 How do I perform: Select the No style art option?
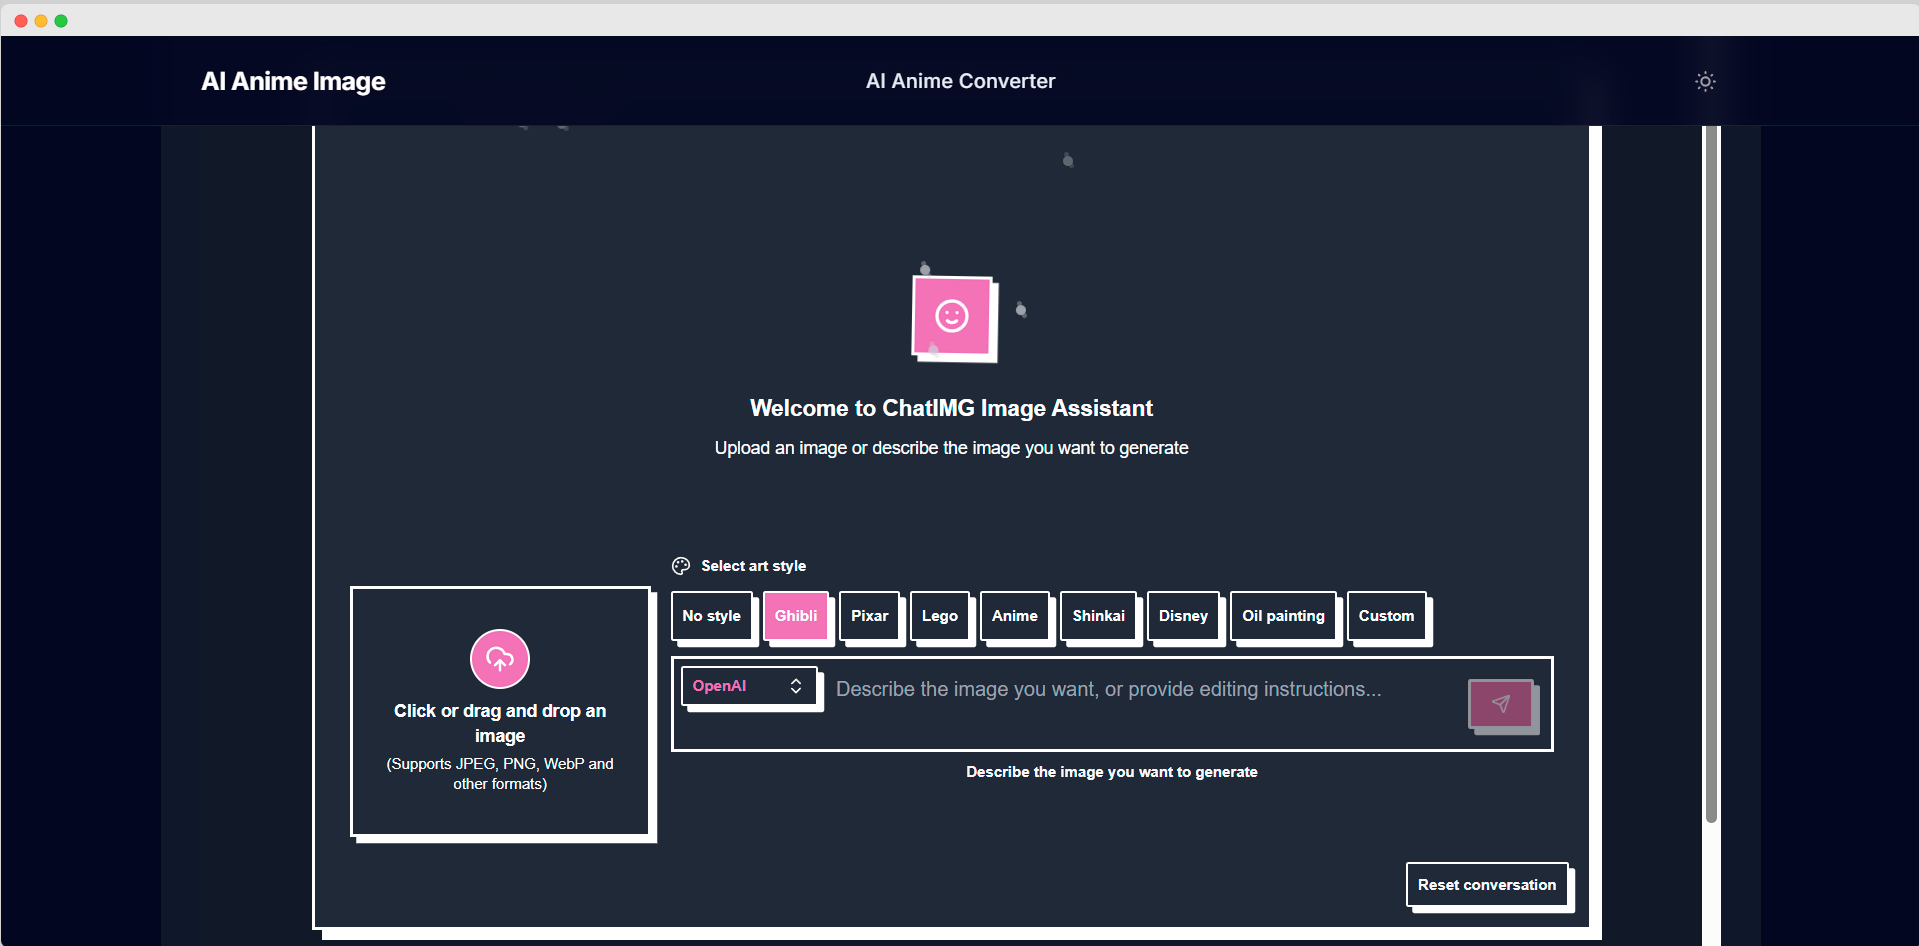tap(711, 616)
